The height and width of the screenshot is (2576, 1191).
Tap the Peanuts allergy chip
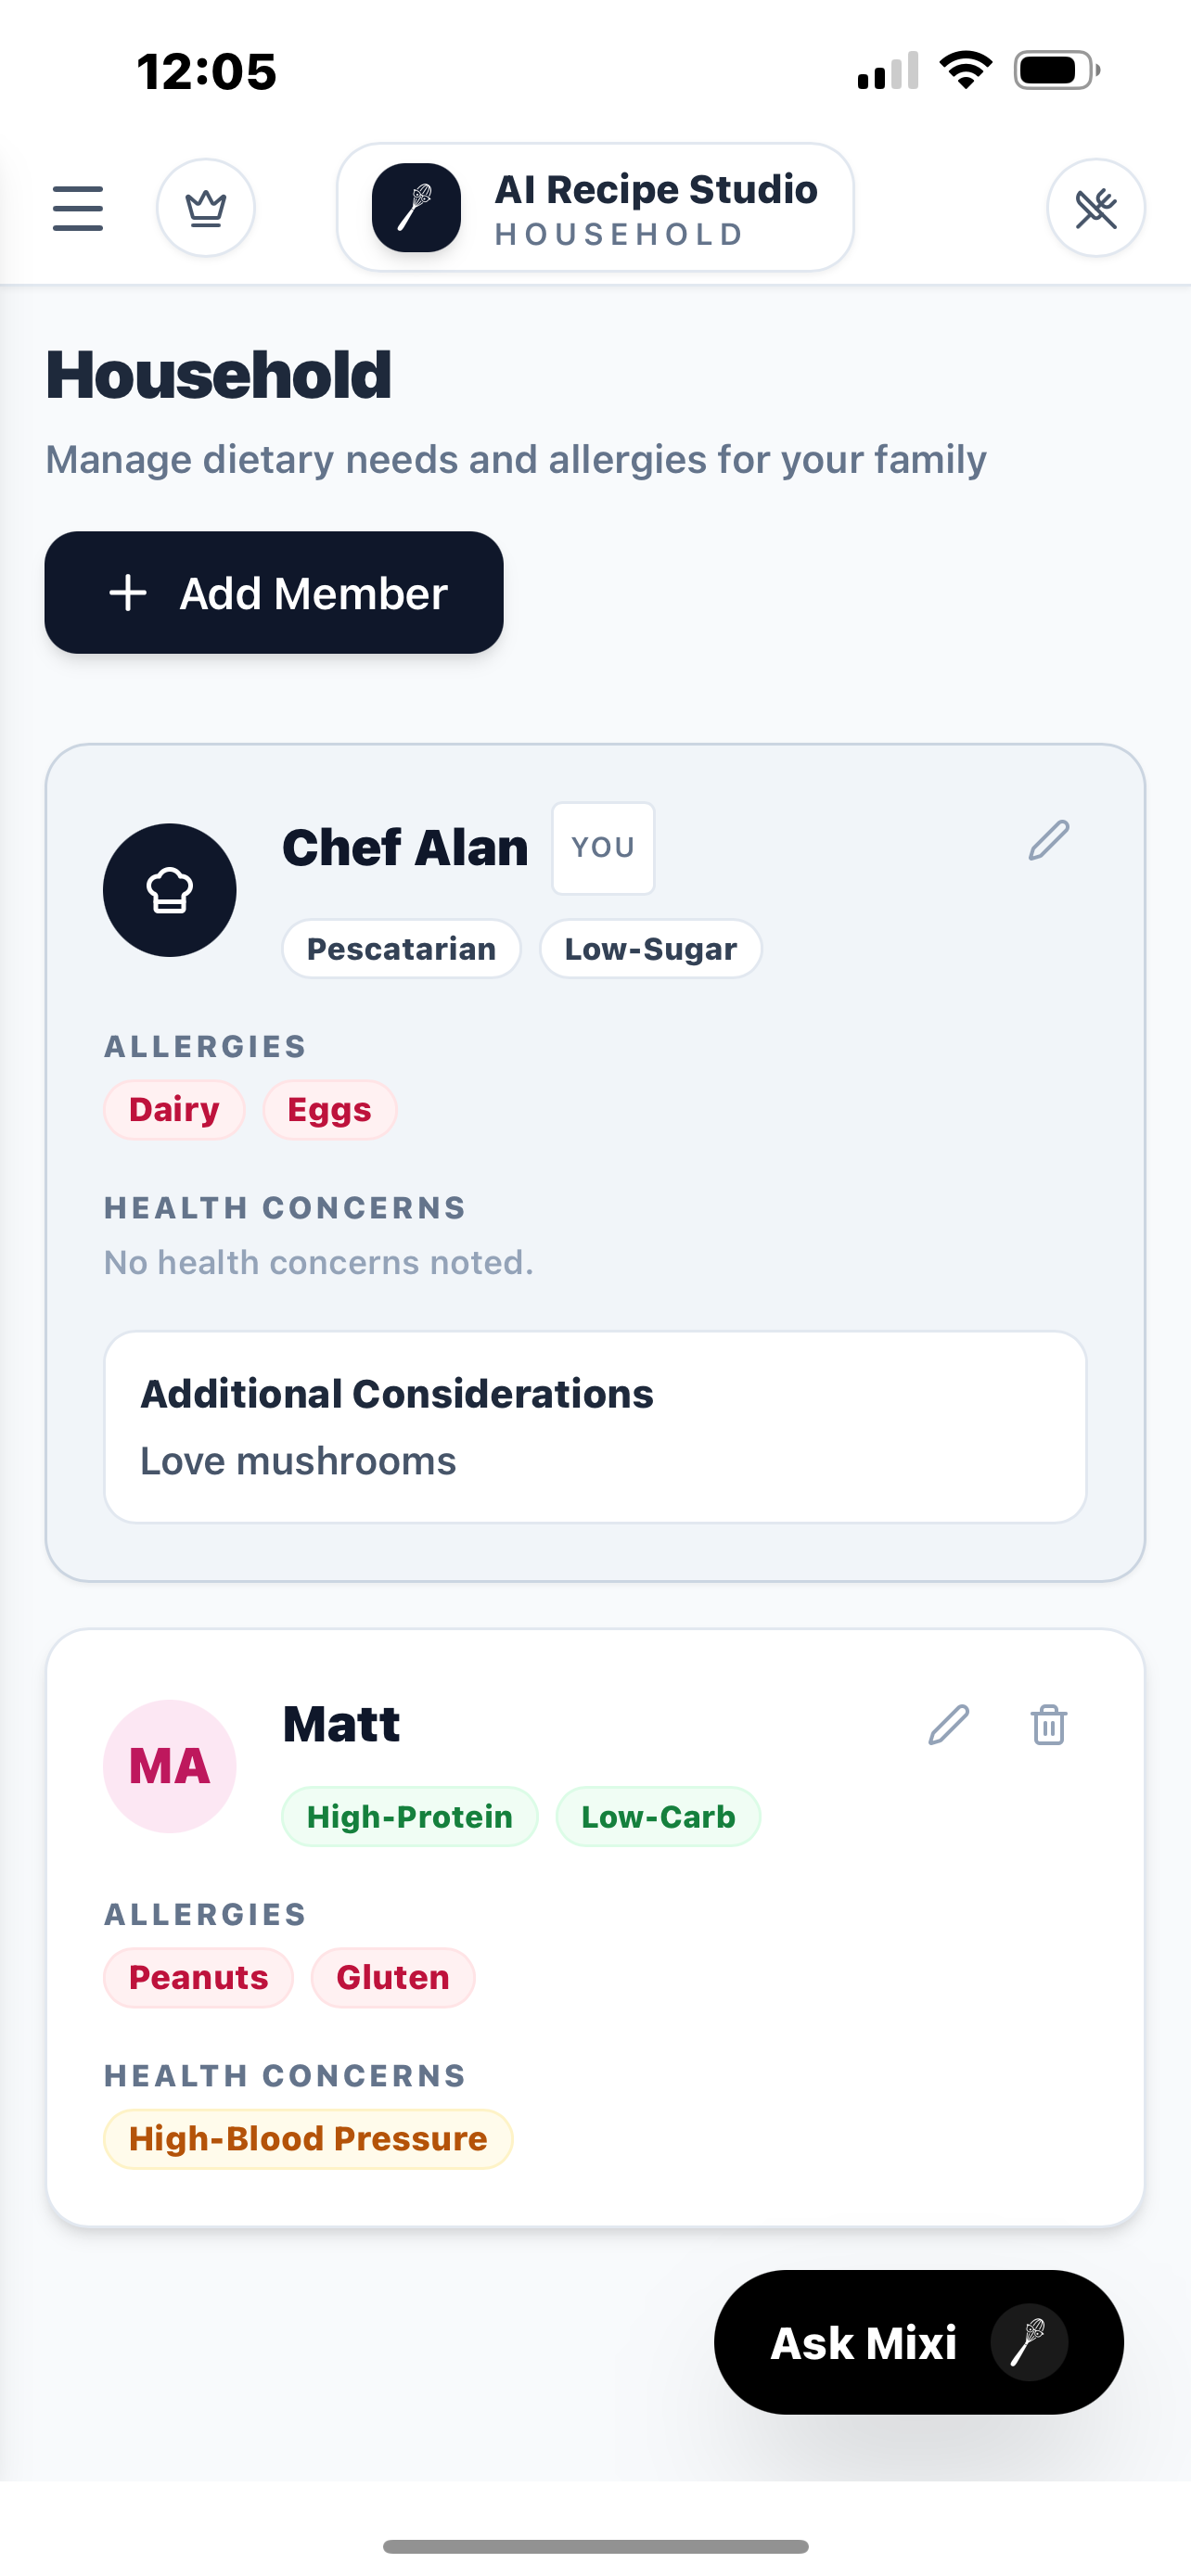(198, 1976)
